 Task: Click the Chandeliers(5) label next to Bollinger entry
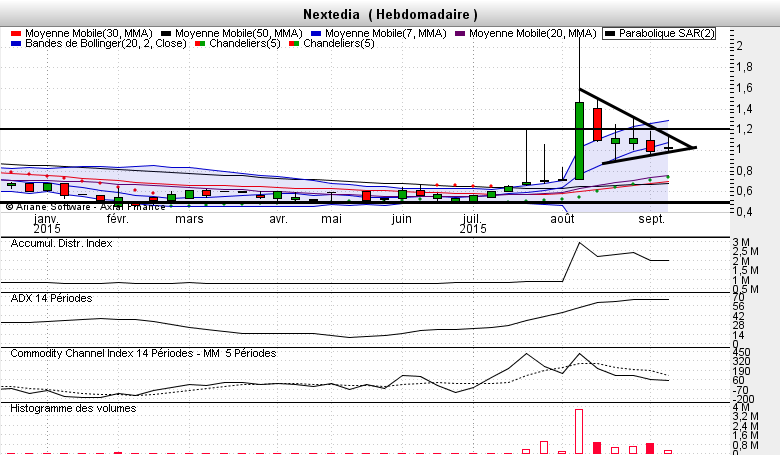click(245, 43)
